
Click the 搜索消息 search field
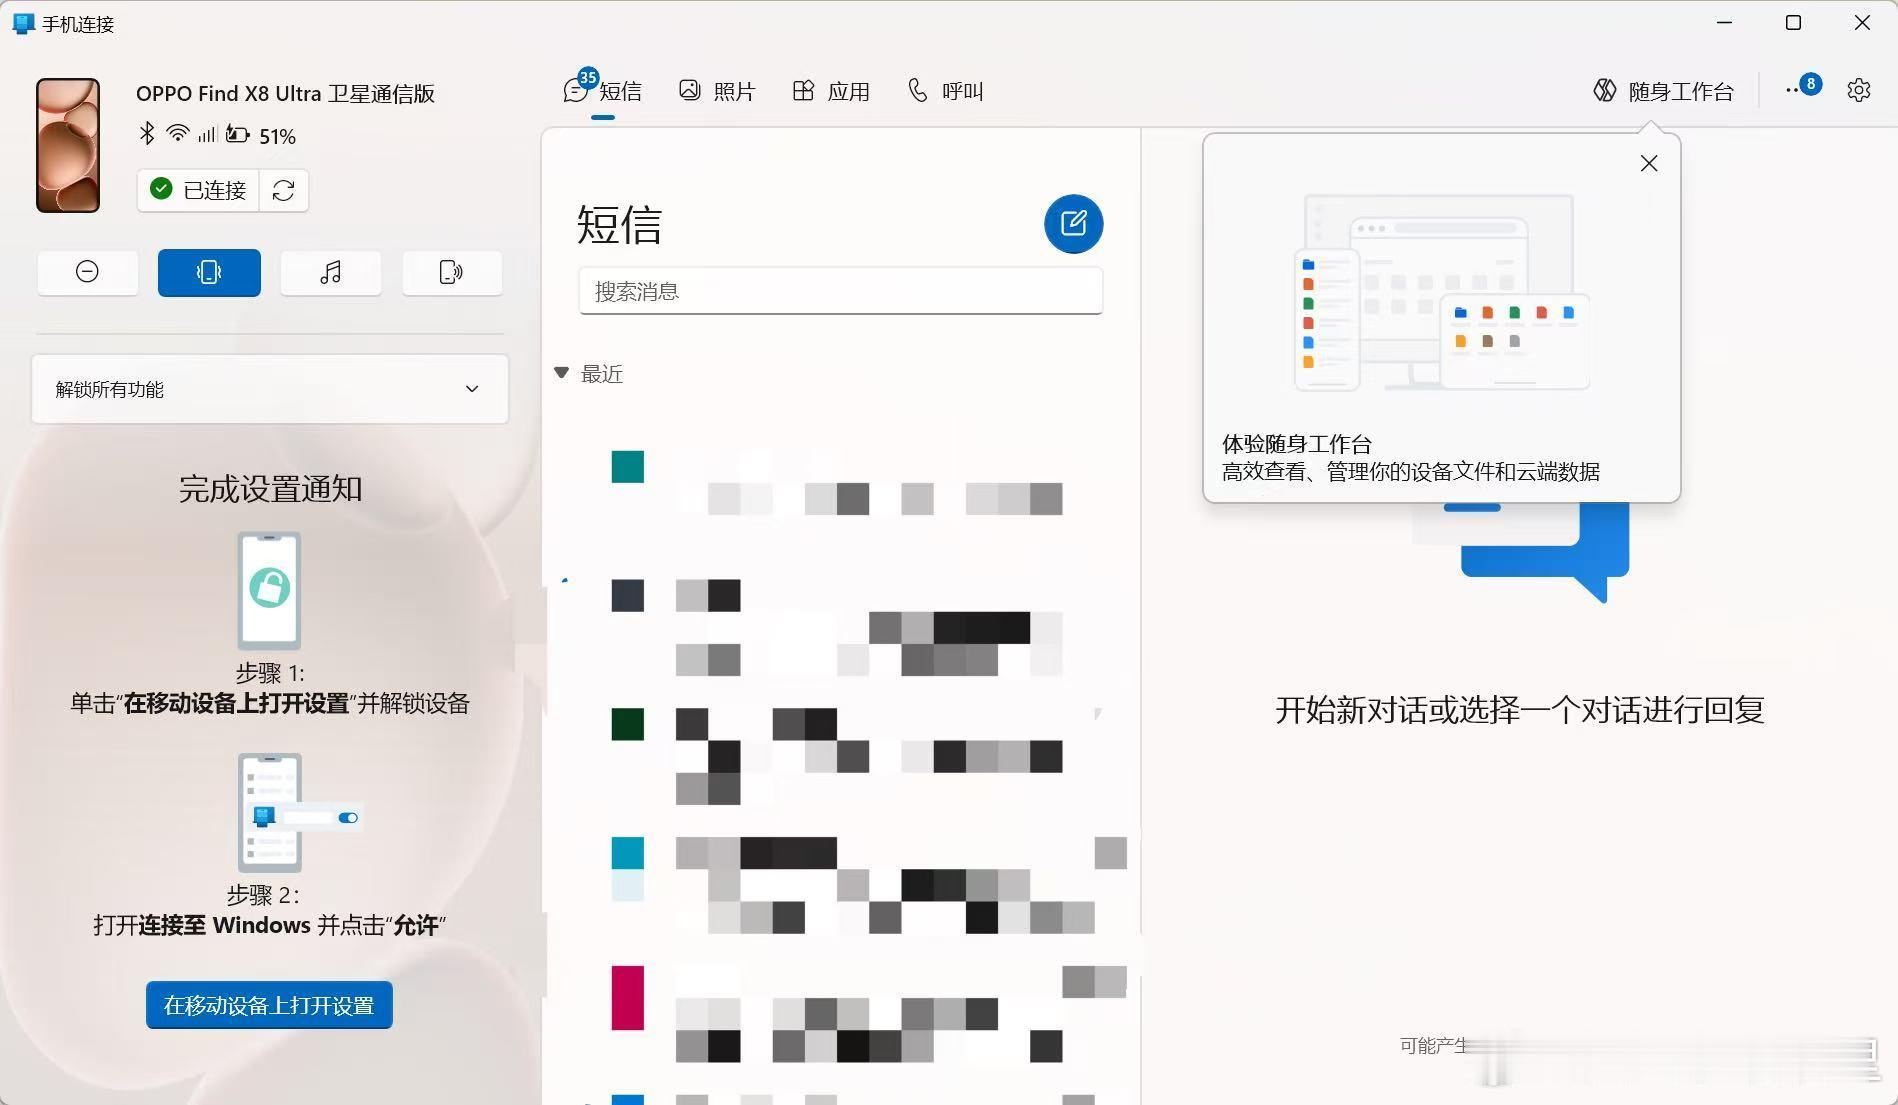click(x=840, y=291)
